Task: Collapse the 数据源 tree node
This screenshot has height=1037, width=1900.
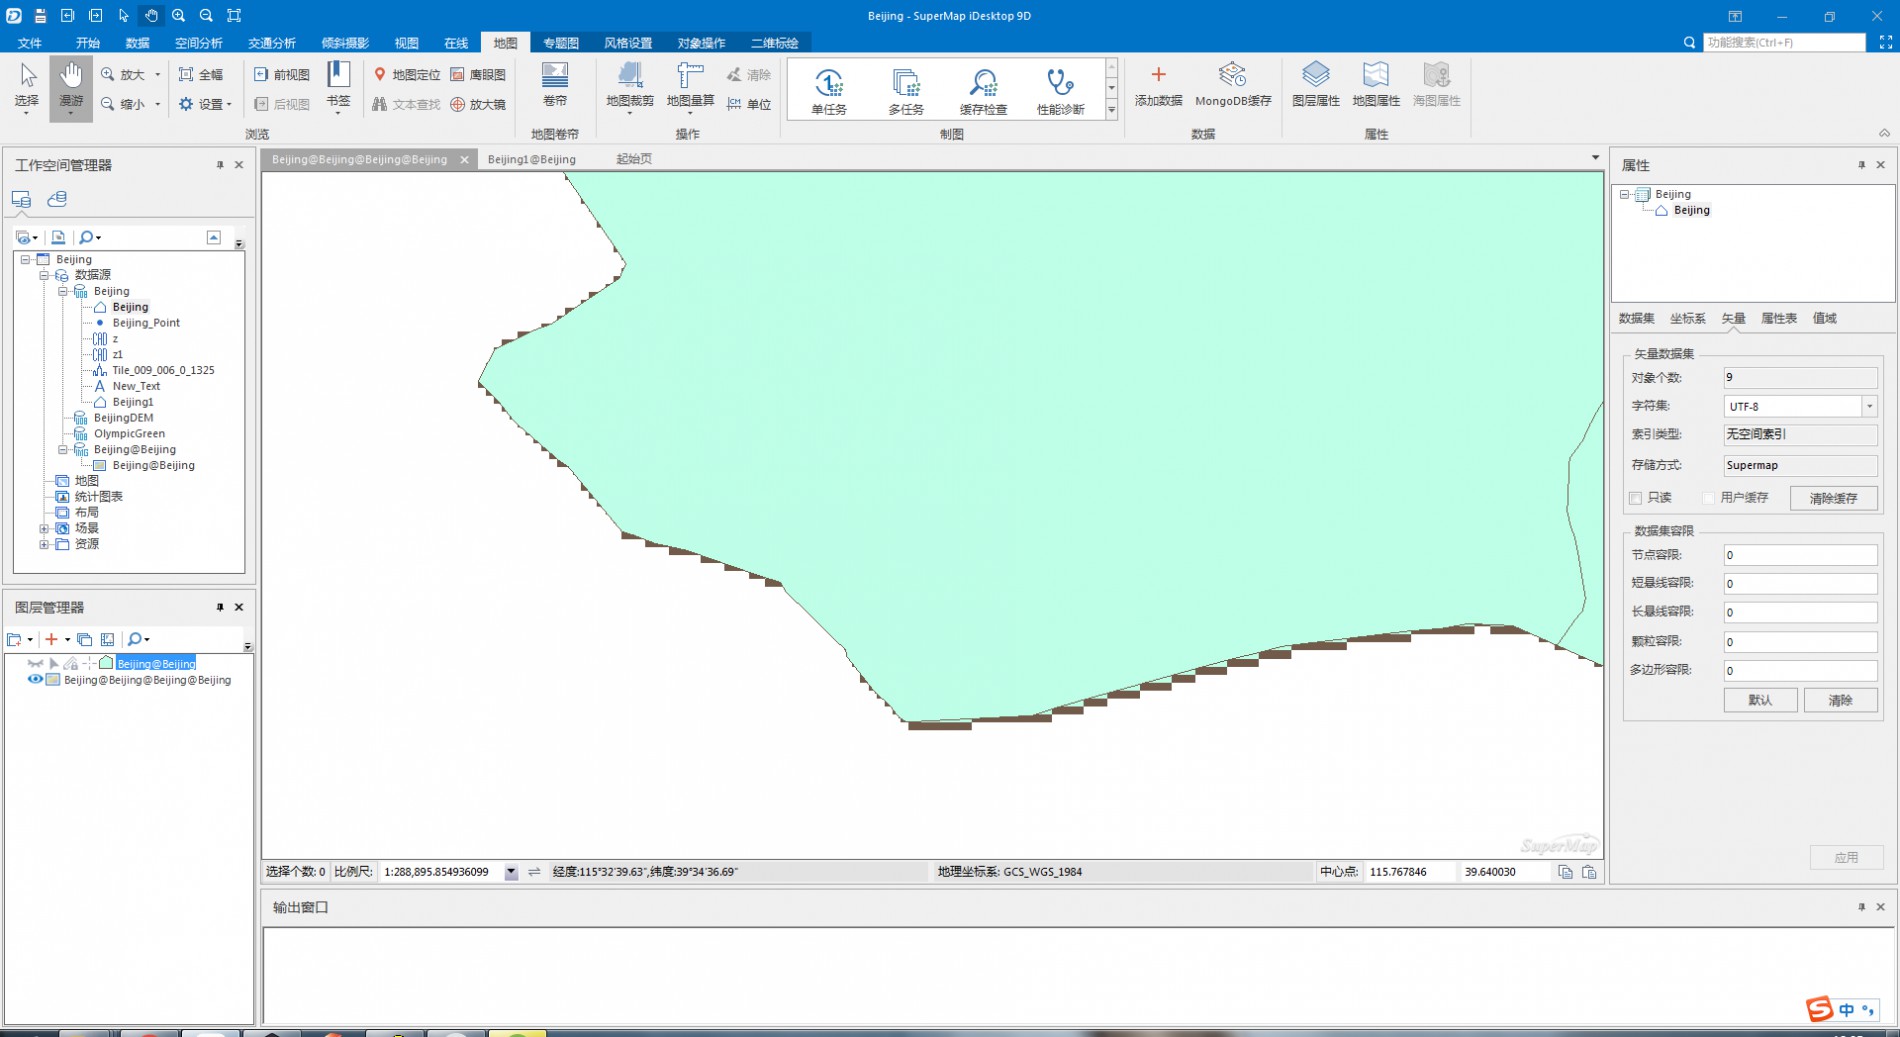Action: 44,275
